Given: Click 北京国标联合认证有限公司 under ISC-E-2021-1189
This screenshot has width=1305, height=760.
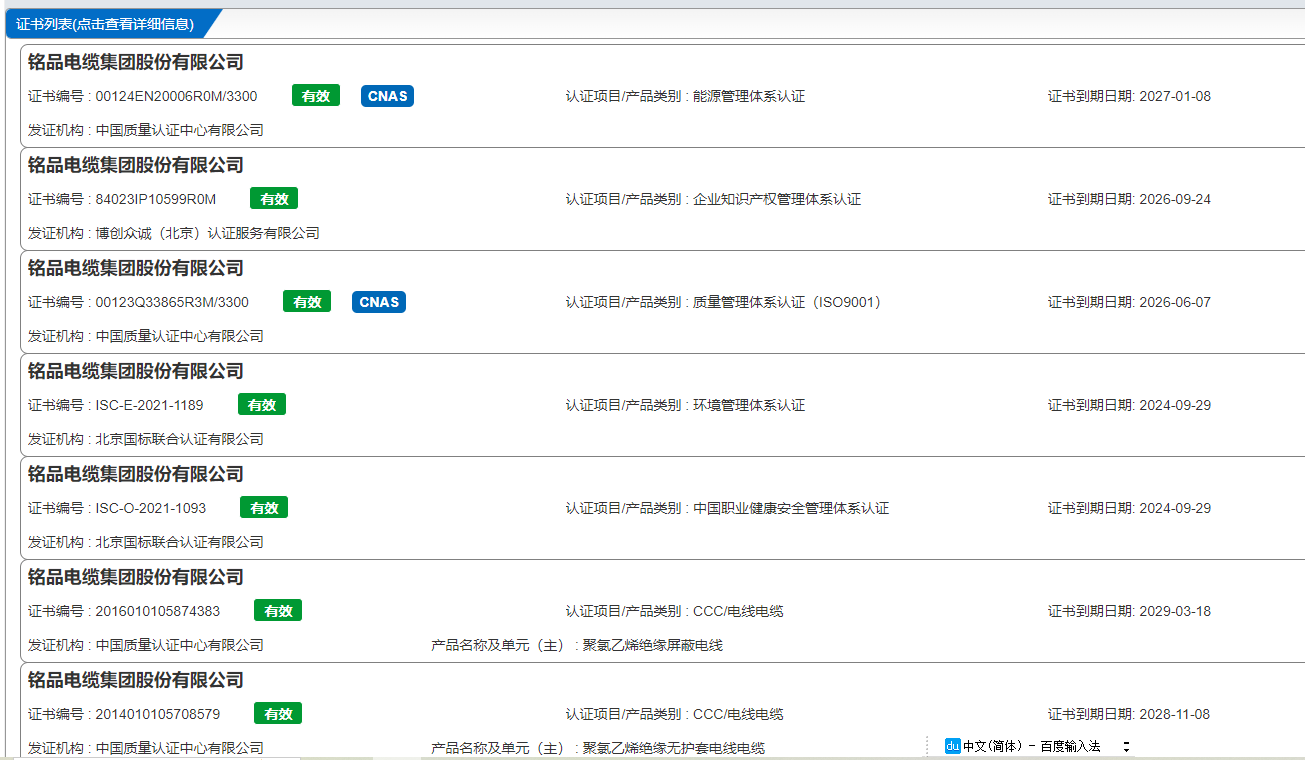Looking at the screenshot, I should [179, 440].
